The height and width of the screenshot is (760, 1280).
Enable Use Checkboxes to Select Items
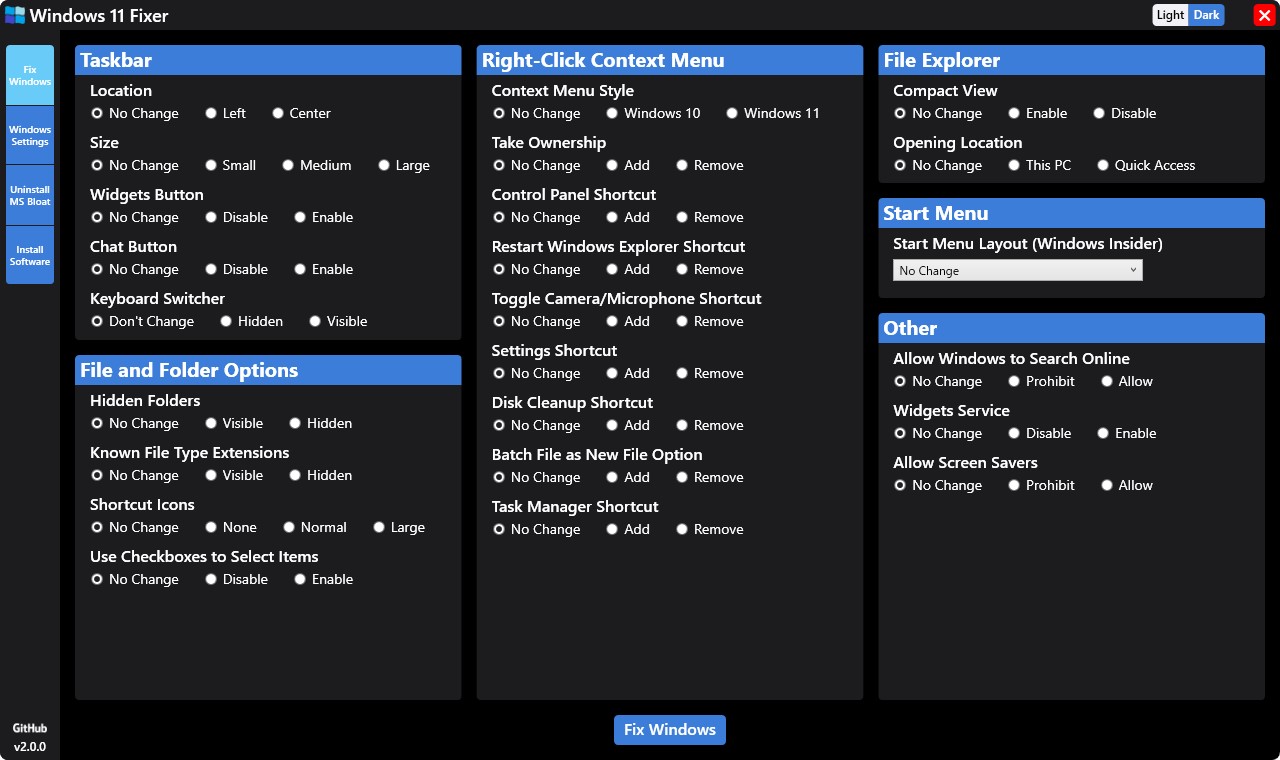[324, 579]
